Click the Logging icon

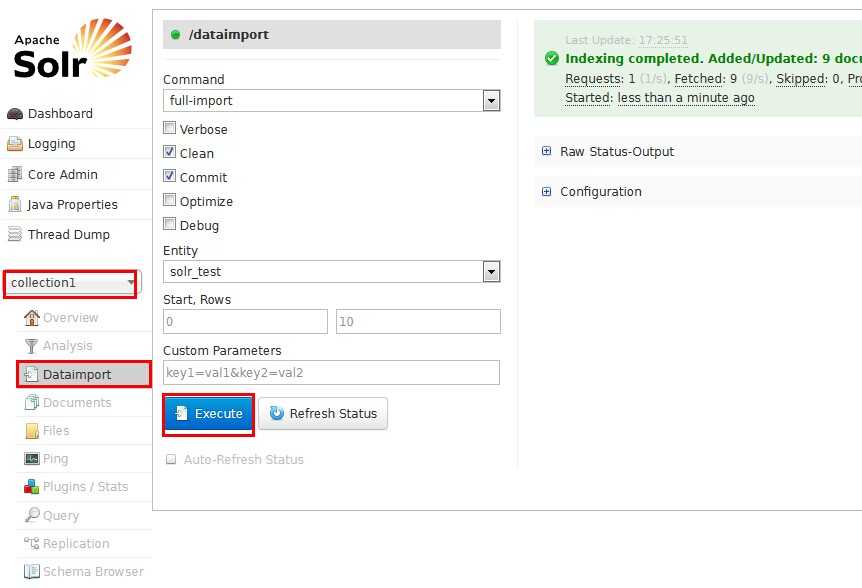[15, 144]
